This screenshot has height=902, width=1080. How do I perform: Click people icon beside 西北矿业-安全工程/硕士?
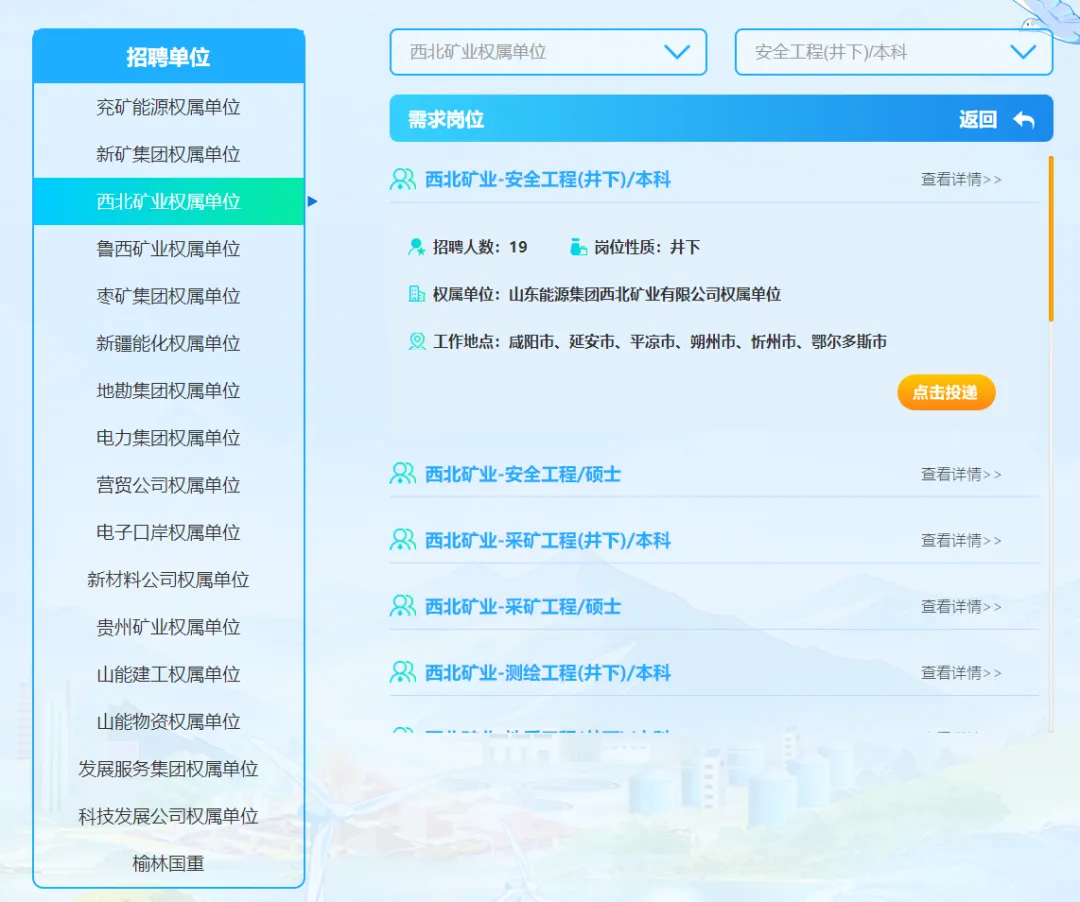click(x=403, y=474)
